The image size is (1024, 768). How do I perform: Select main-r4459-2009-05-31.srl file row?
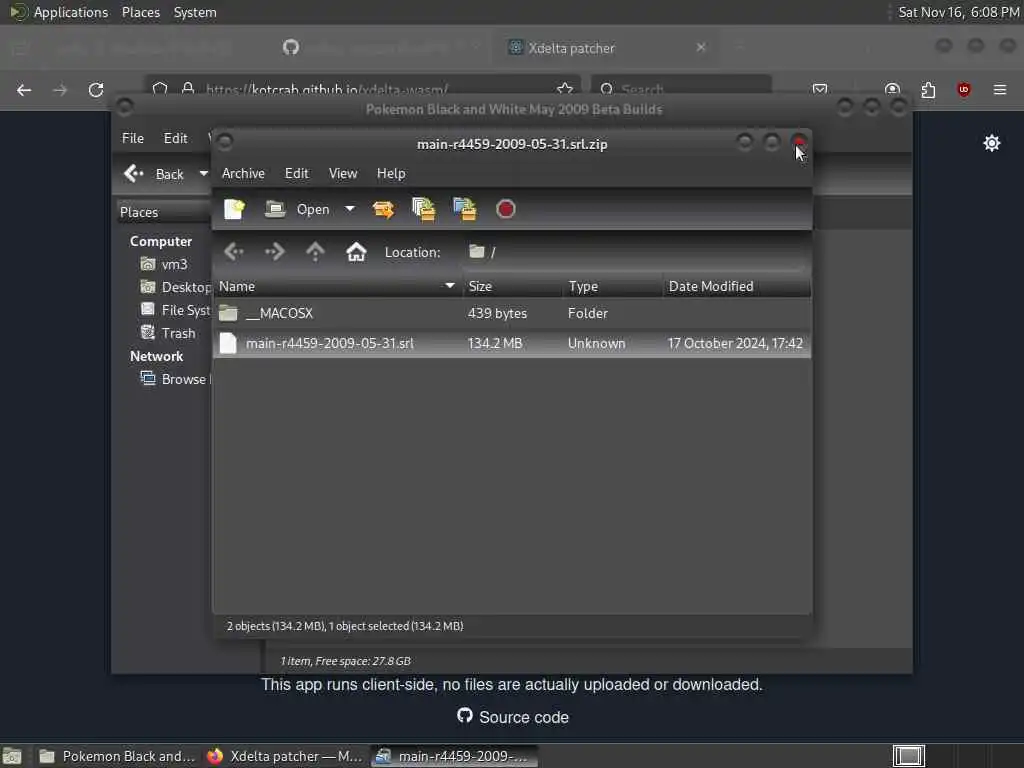(512, 344)
